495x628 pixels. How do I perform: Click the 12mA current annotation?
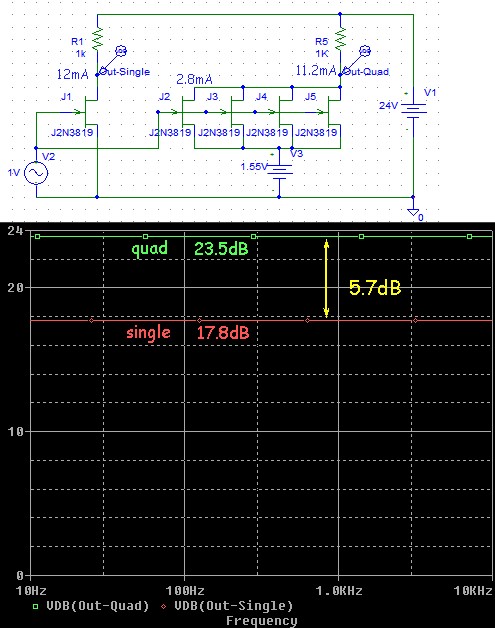click(72, 74)
